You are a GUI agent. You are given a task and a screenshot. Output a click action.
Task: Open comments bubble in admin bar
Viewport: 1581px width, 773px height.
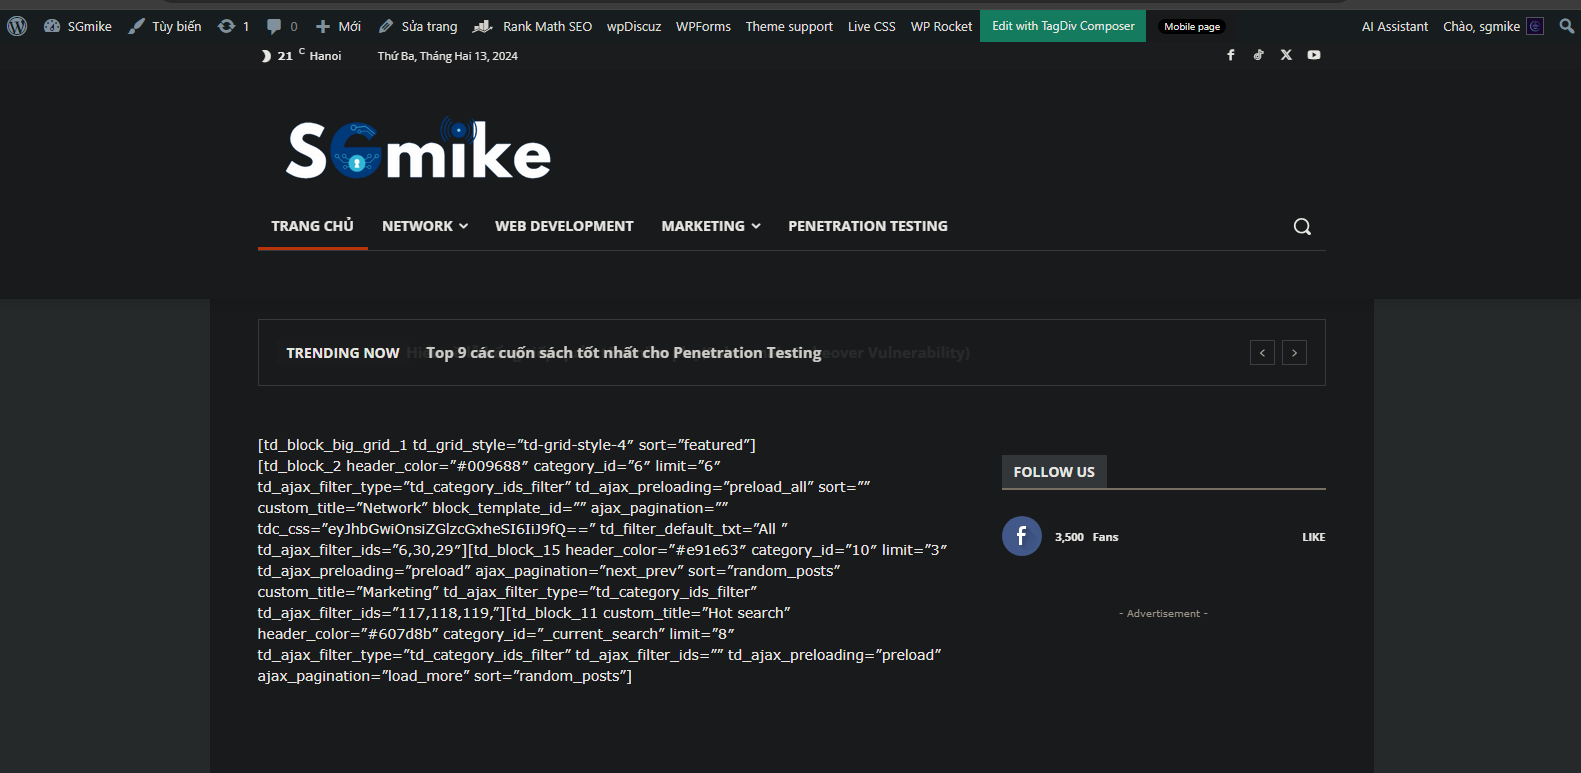pyautogui.click(x=282, y=26)
